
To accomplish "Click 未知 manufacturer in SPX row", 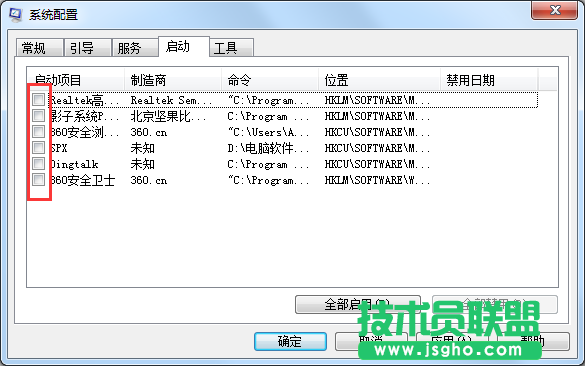I will pyautogui.click(x=143, y=148).
